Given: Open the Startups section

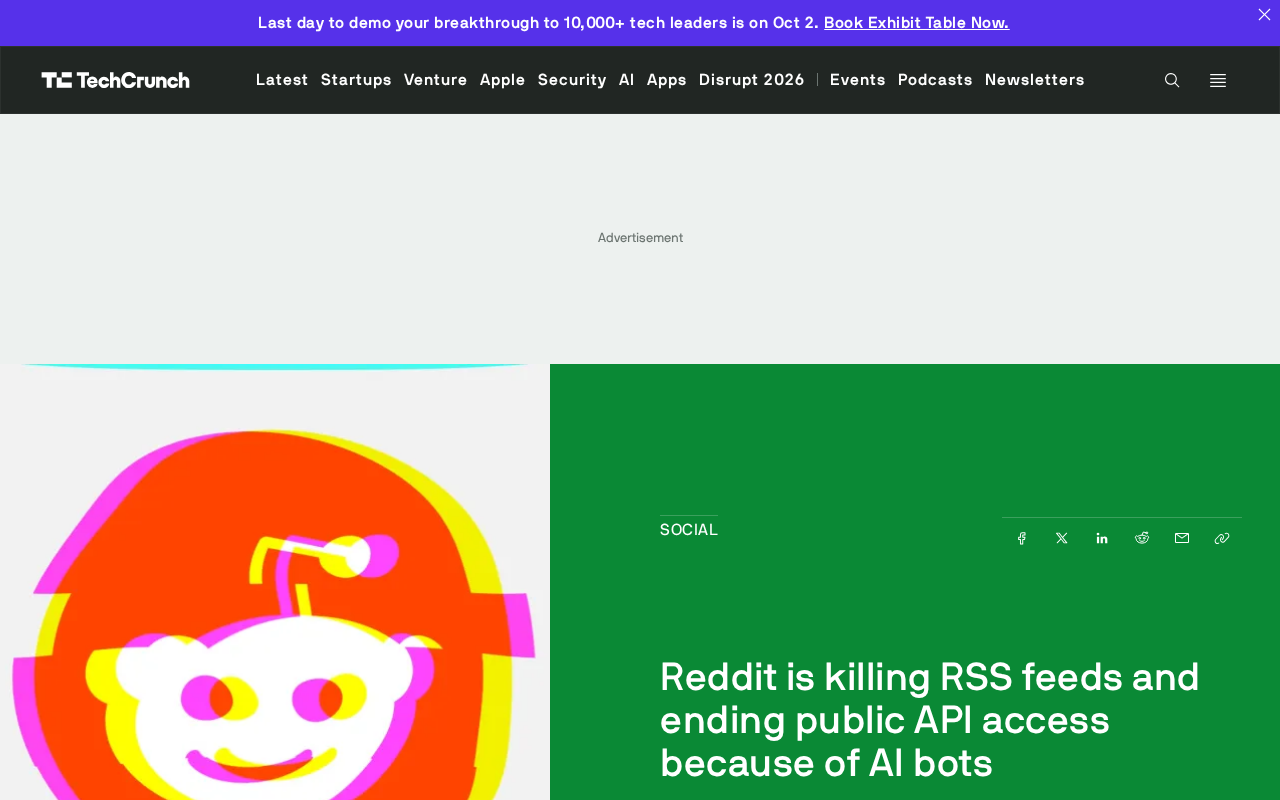Looking at the screenshot, I should tap(356, 80).
